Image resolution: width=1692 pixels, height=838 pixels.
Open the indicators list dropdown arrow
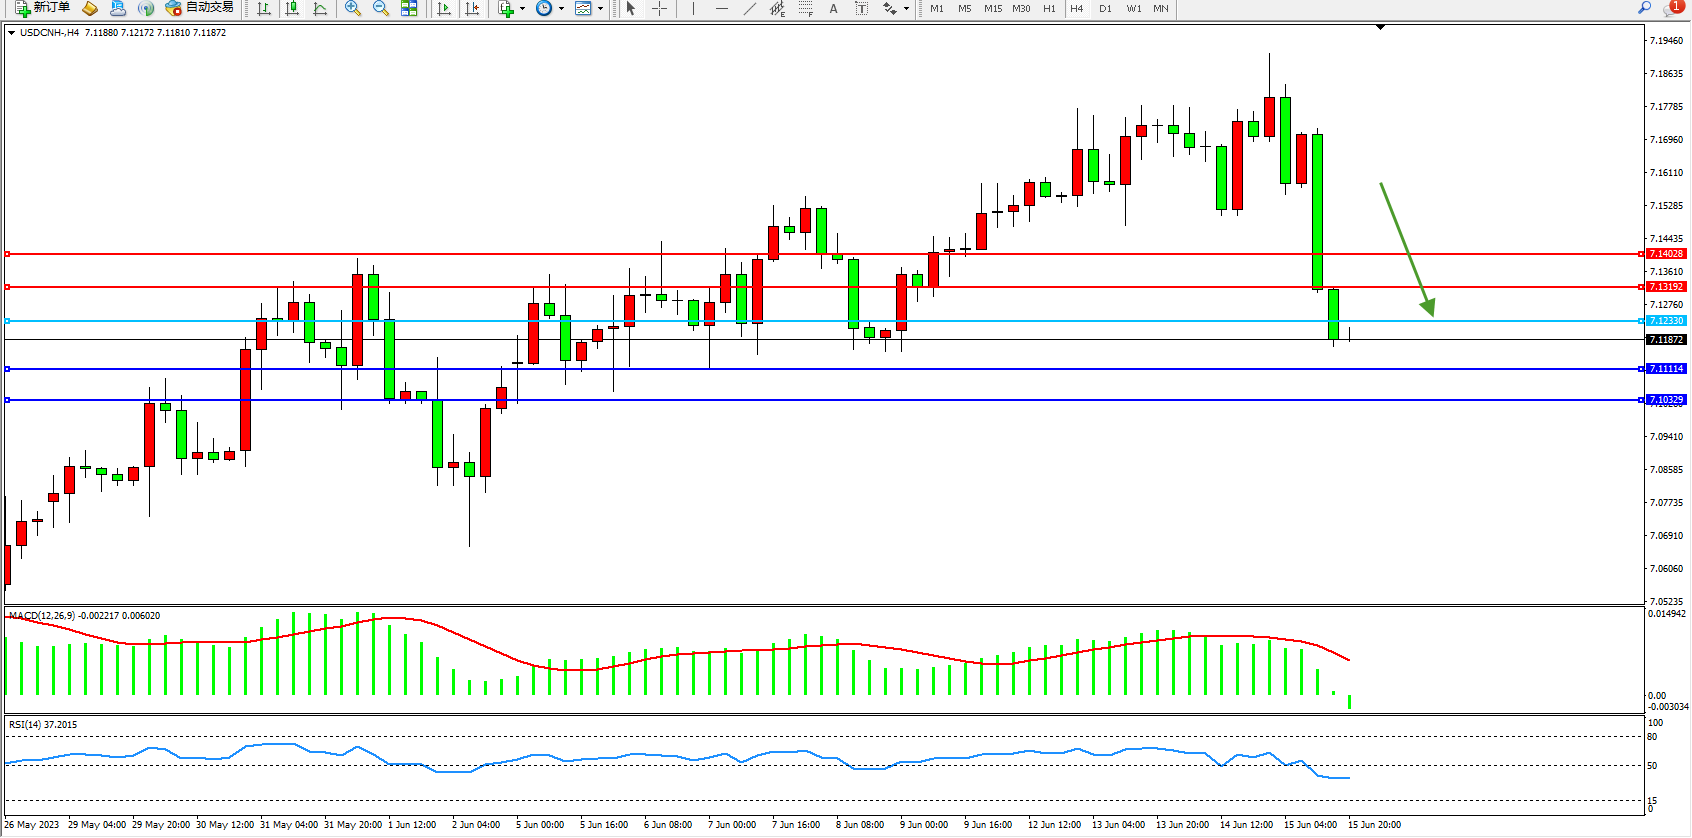coord(522,8)
